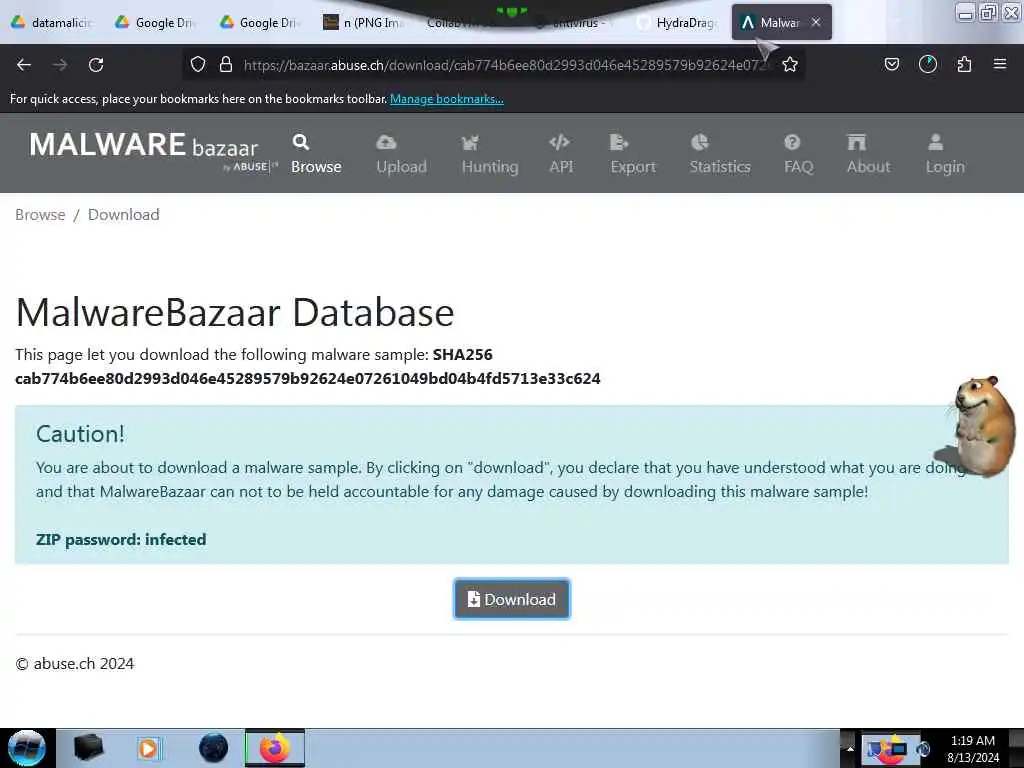Open the Hunting section
The height and width of the screenshot is (768, 1024).
coord(490,155)
